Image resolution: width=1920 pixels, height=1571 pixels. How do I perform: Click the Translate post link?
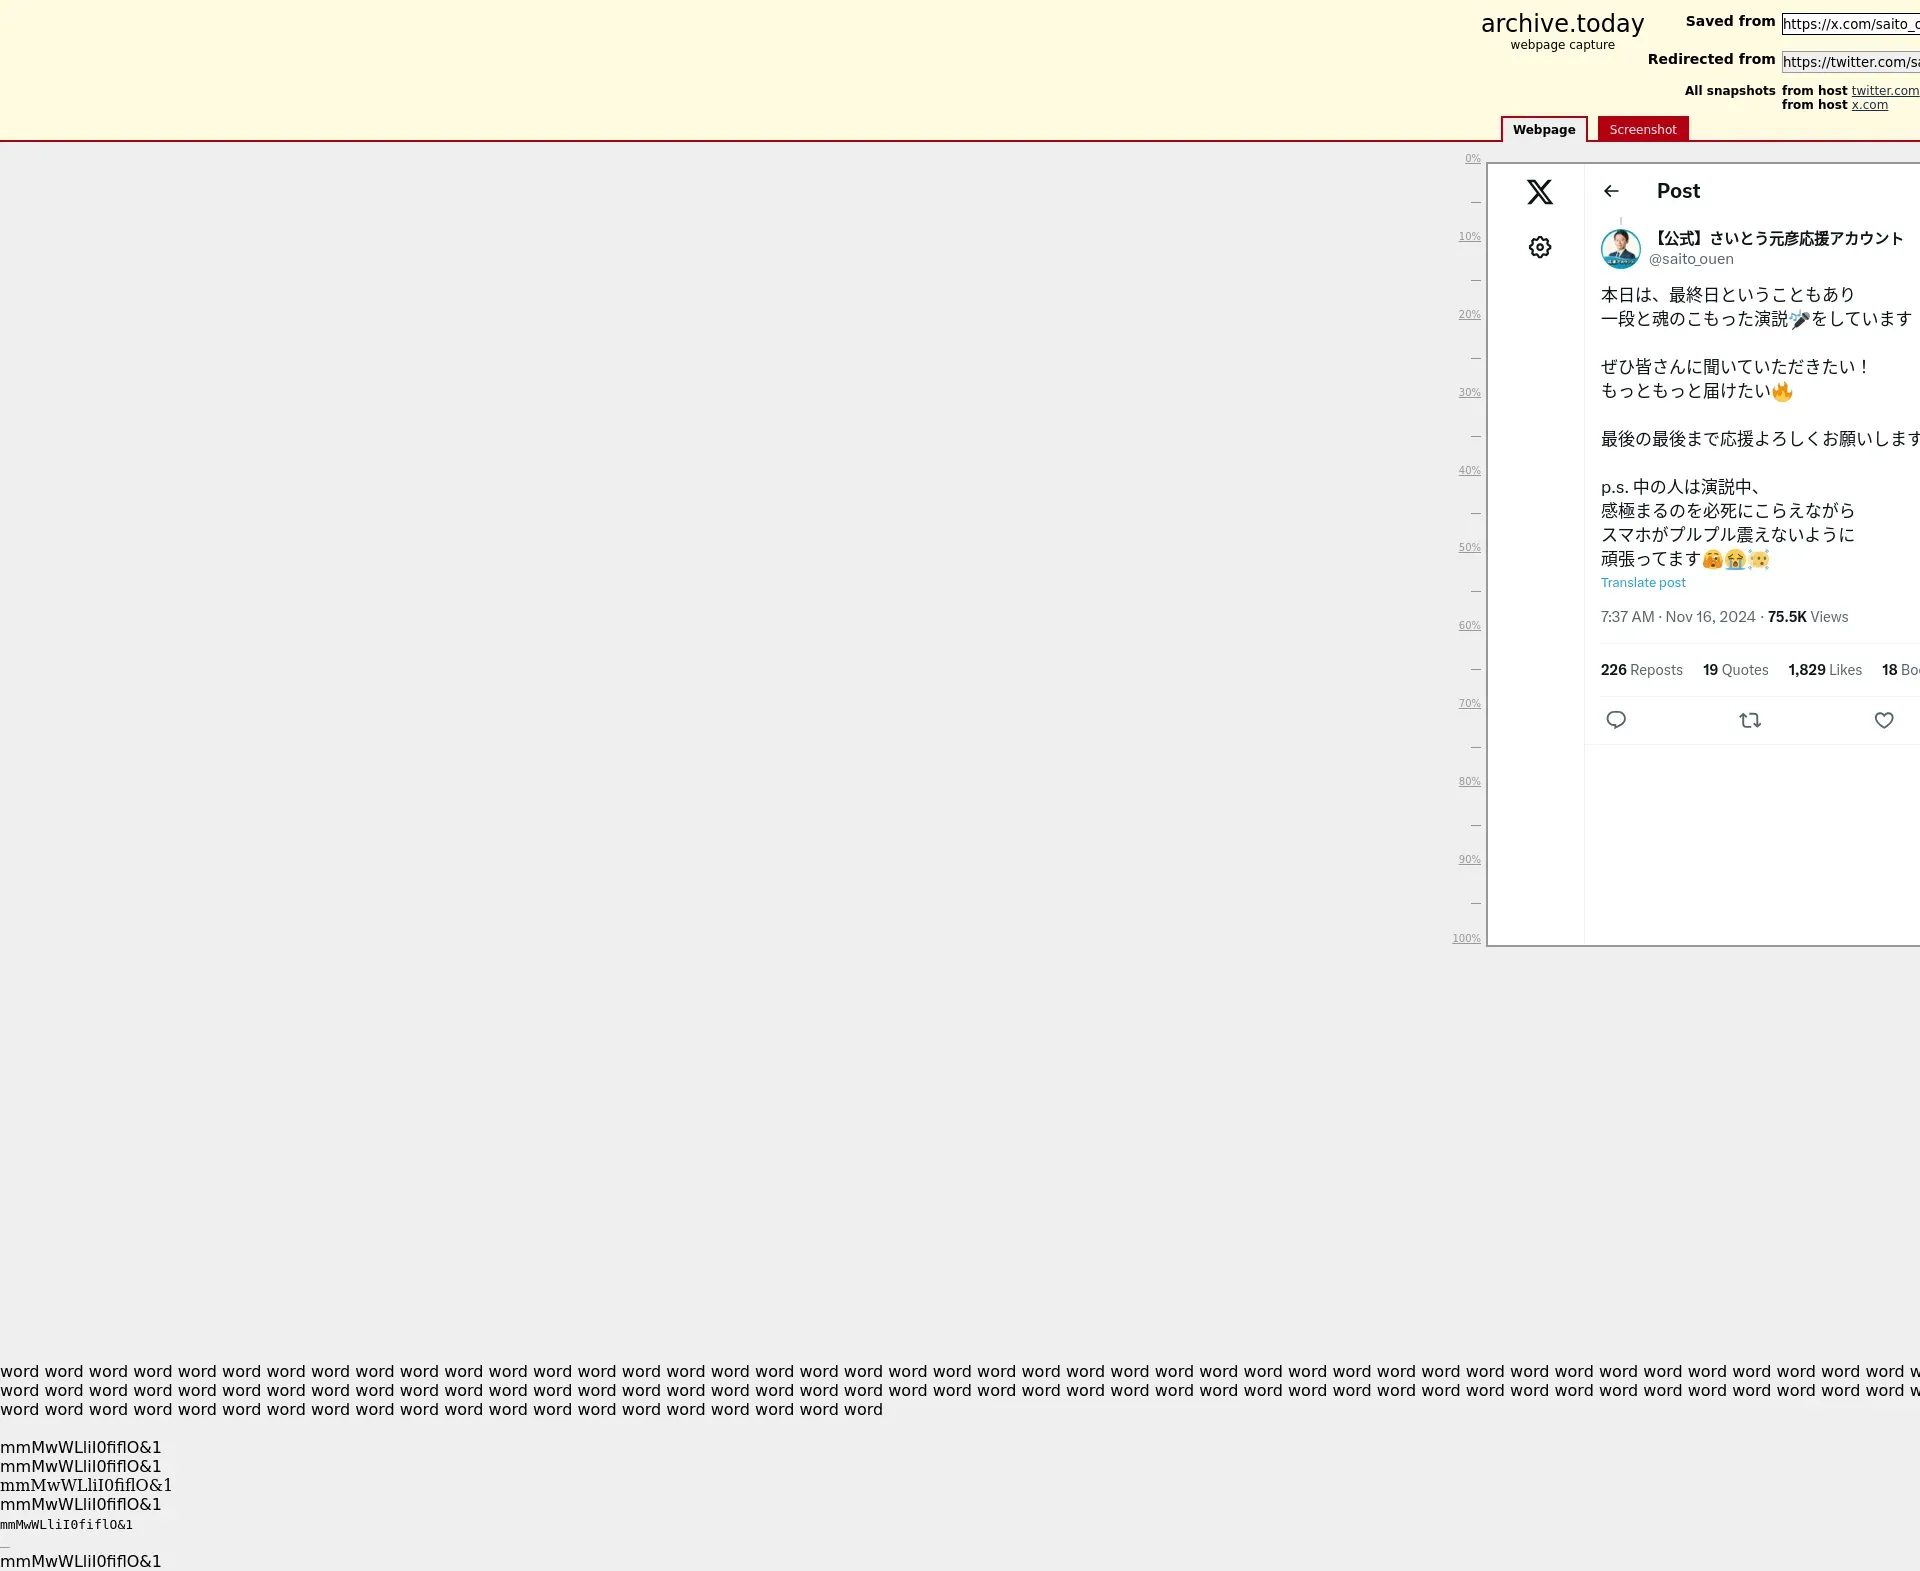tap(1642, 583)
